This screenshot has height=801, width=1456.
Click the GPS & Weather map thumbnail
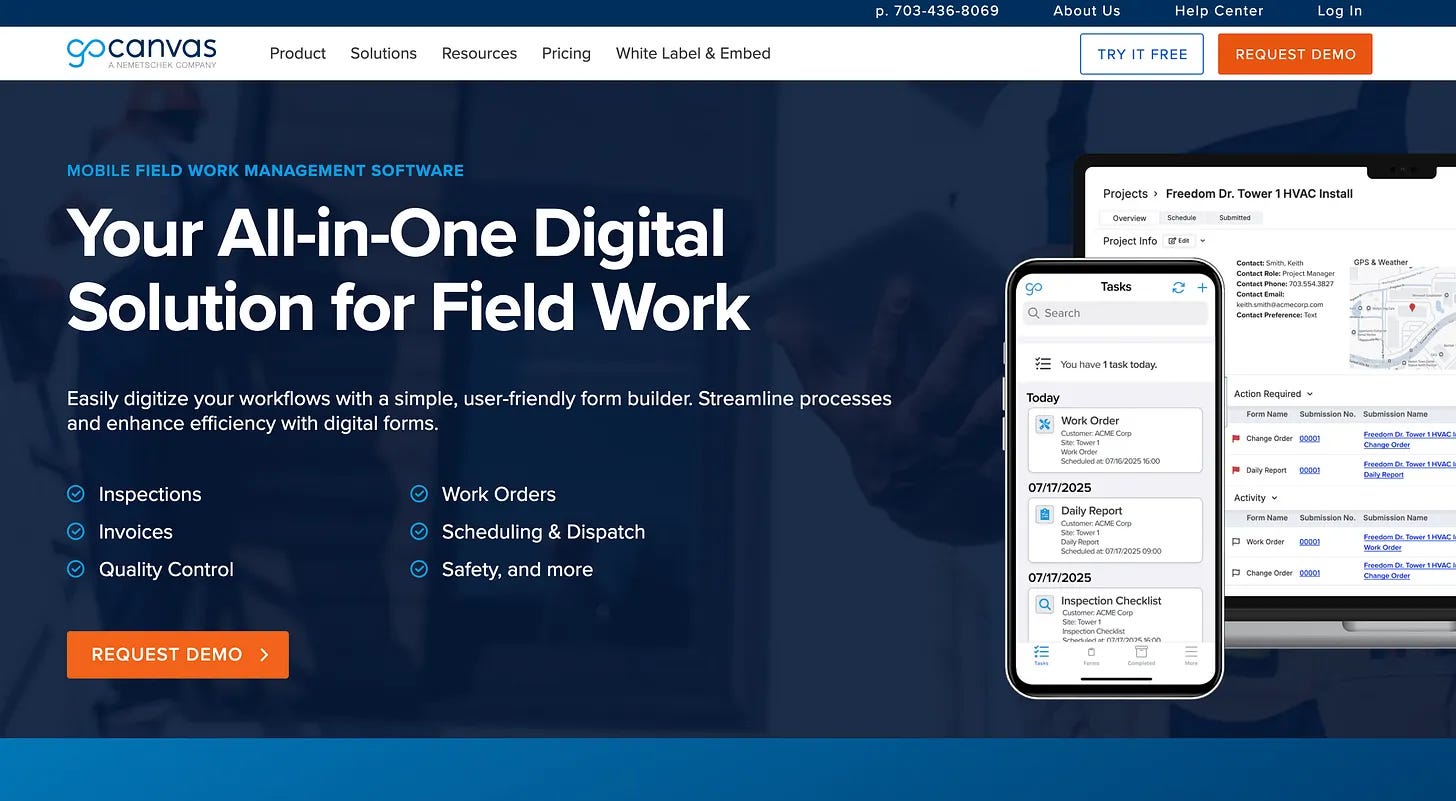coord(1403,319)
